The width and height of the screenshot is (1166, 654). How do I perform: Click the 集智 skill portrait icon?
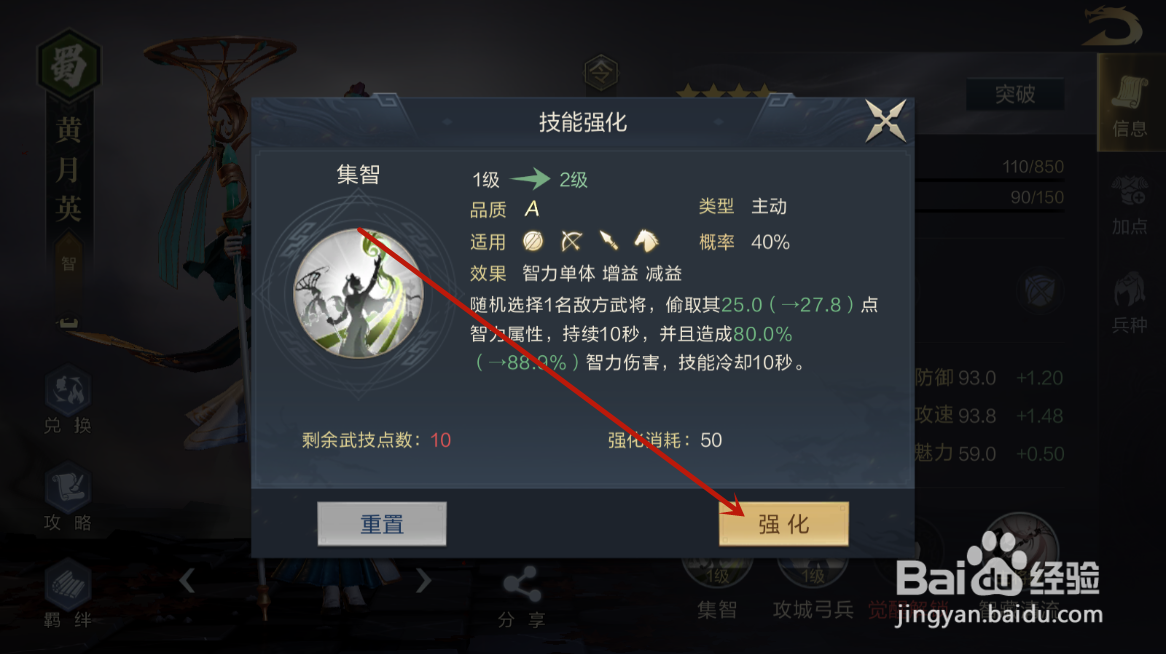tap(358, 293)
